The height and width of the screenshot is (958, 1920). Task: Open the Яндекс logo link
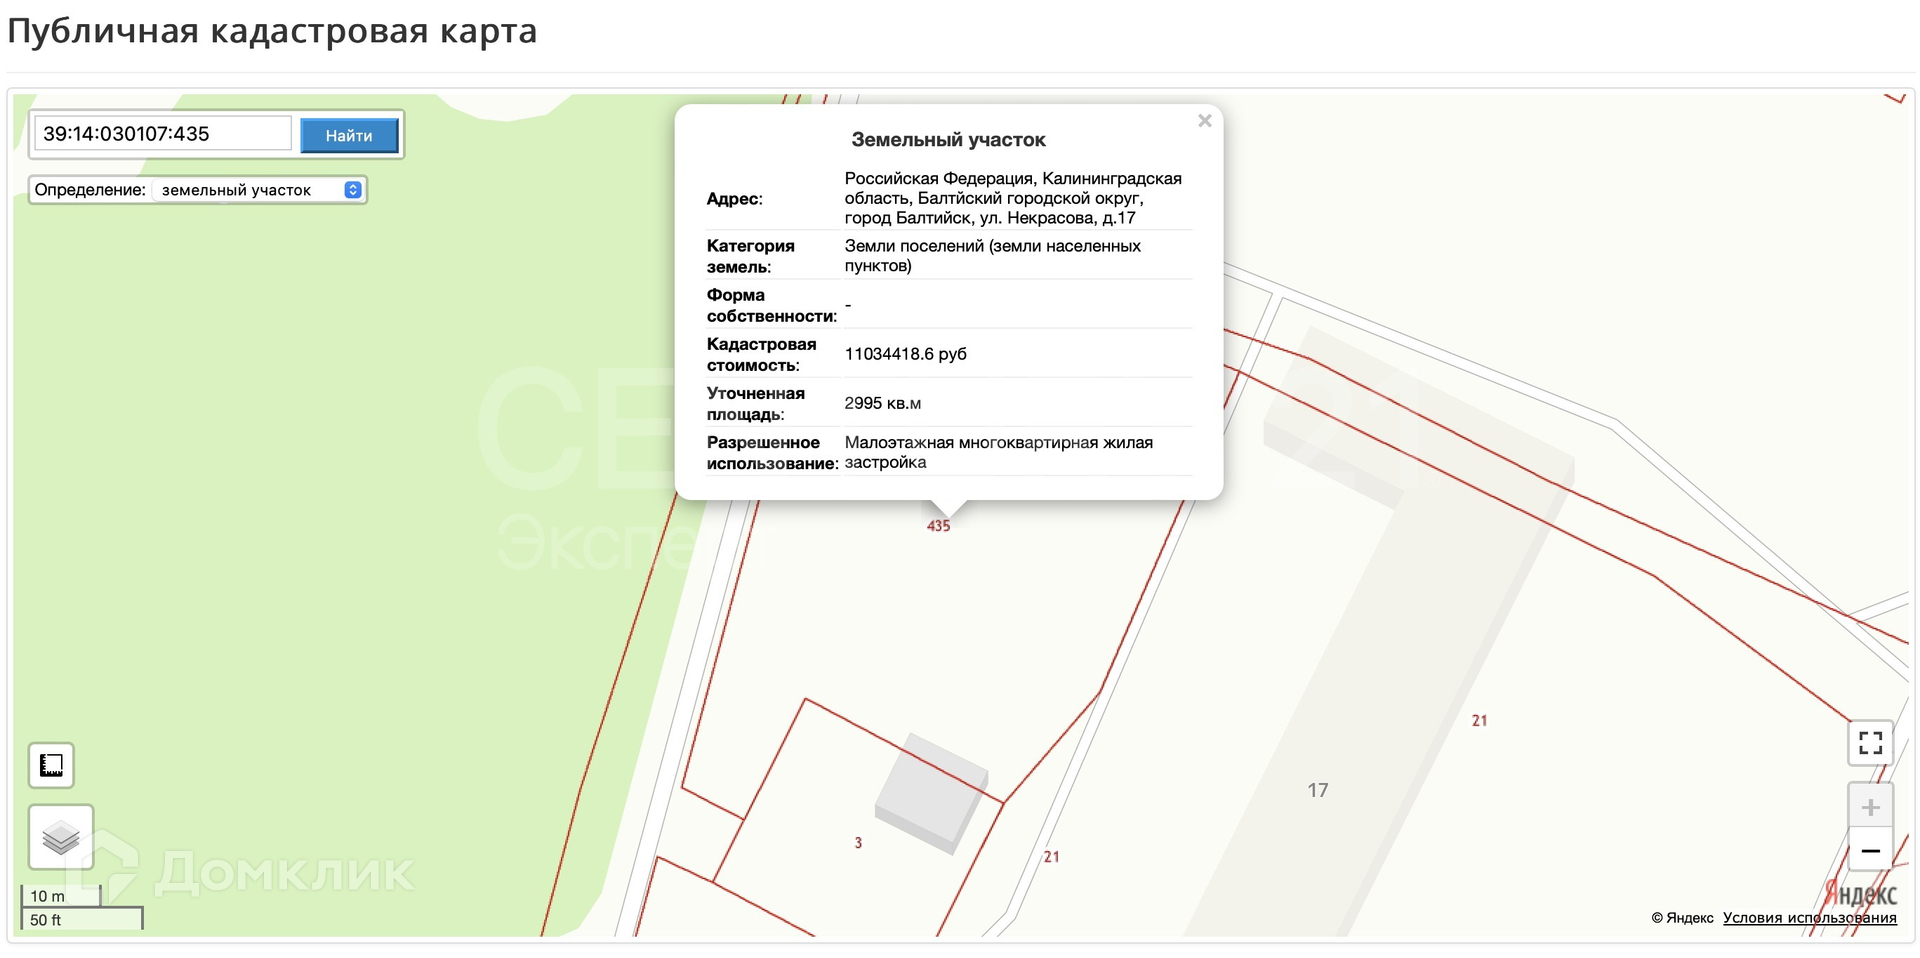coord(1860,893)
